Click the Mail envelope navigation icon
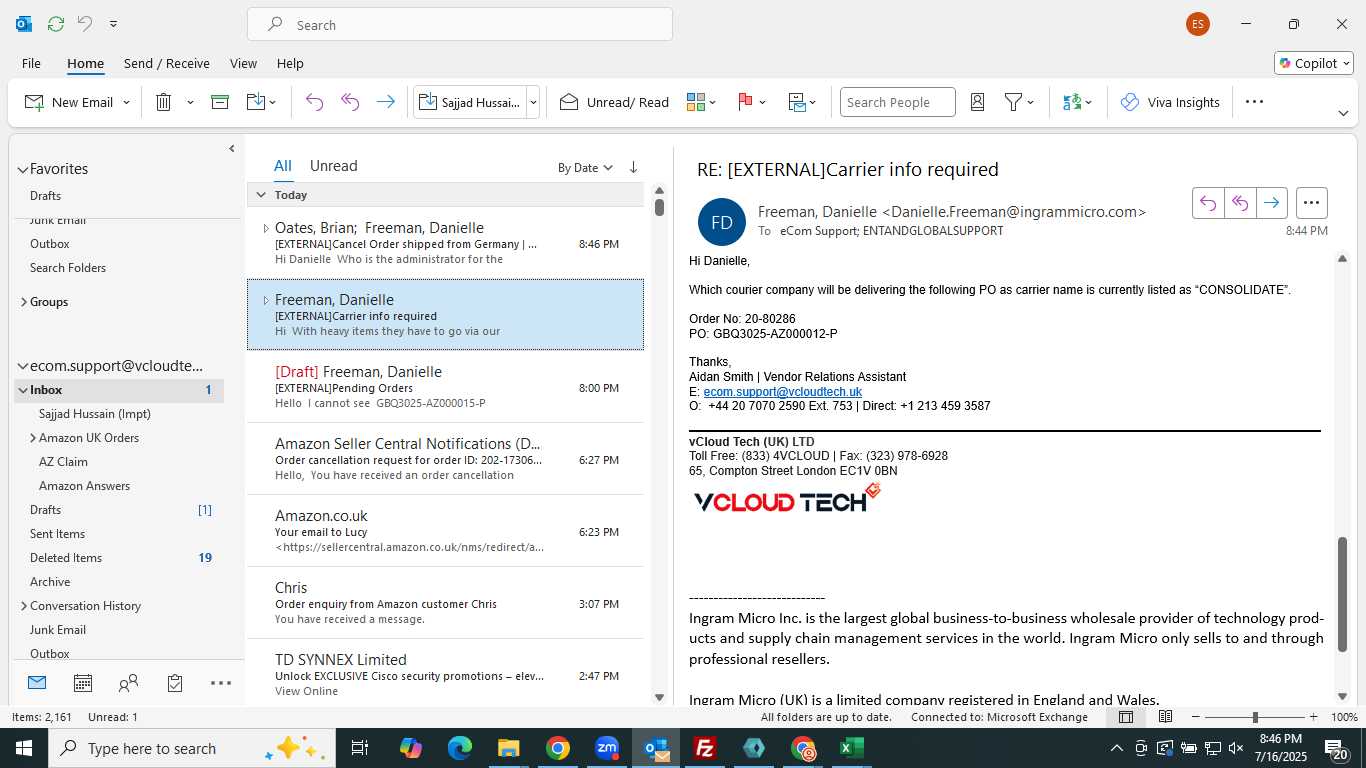The width and height of the screenshot is (1366, 768). pos(37,683)
